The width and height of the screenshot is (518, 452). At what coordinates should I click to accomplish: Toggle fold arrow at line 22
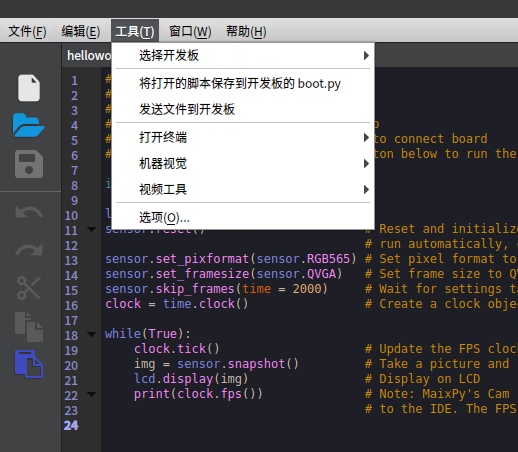[x=91, y=394]
